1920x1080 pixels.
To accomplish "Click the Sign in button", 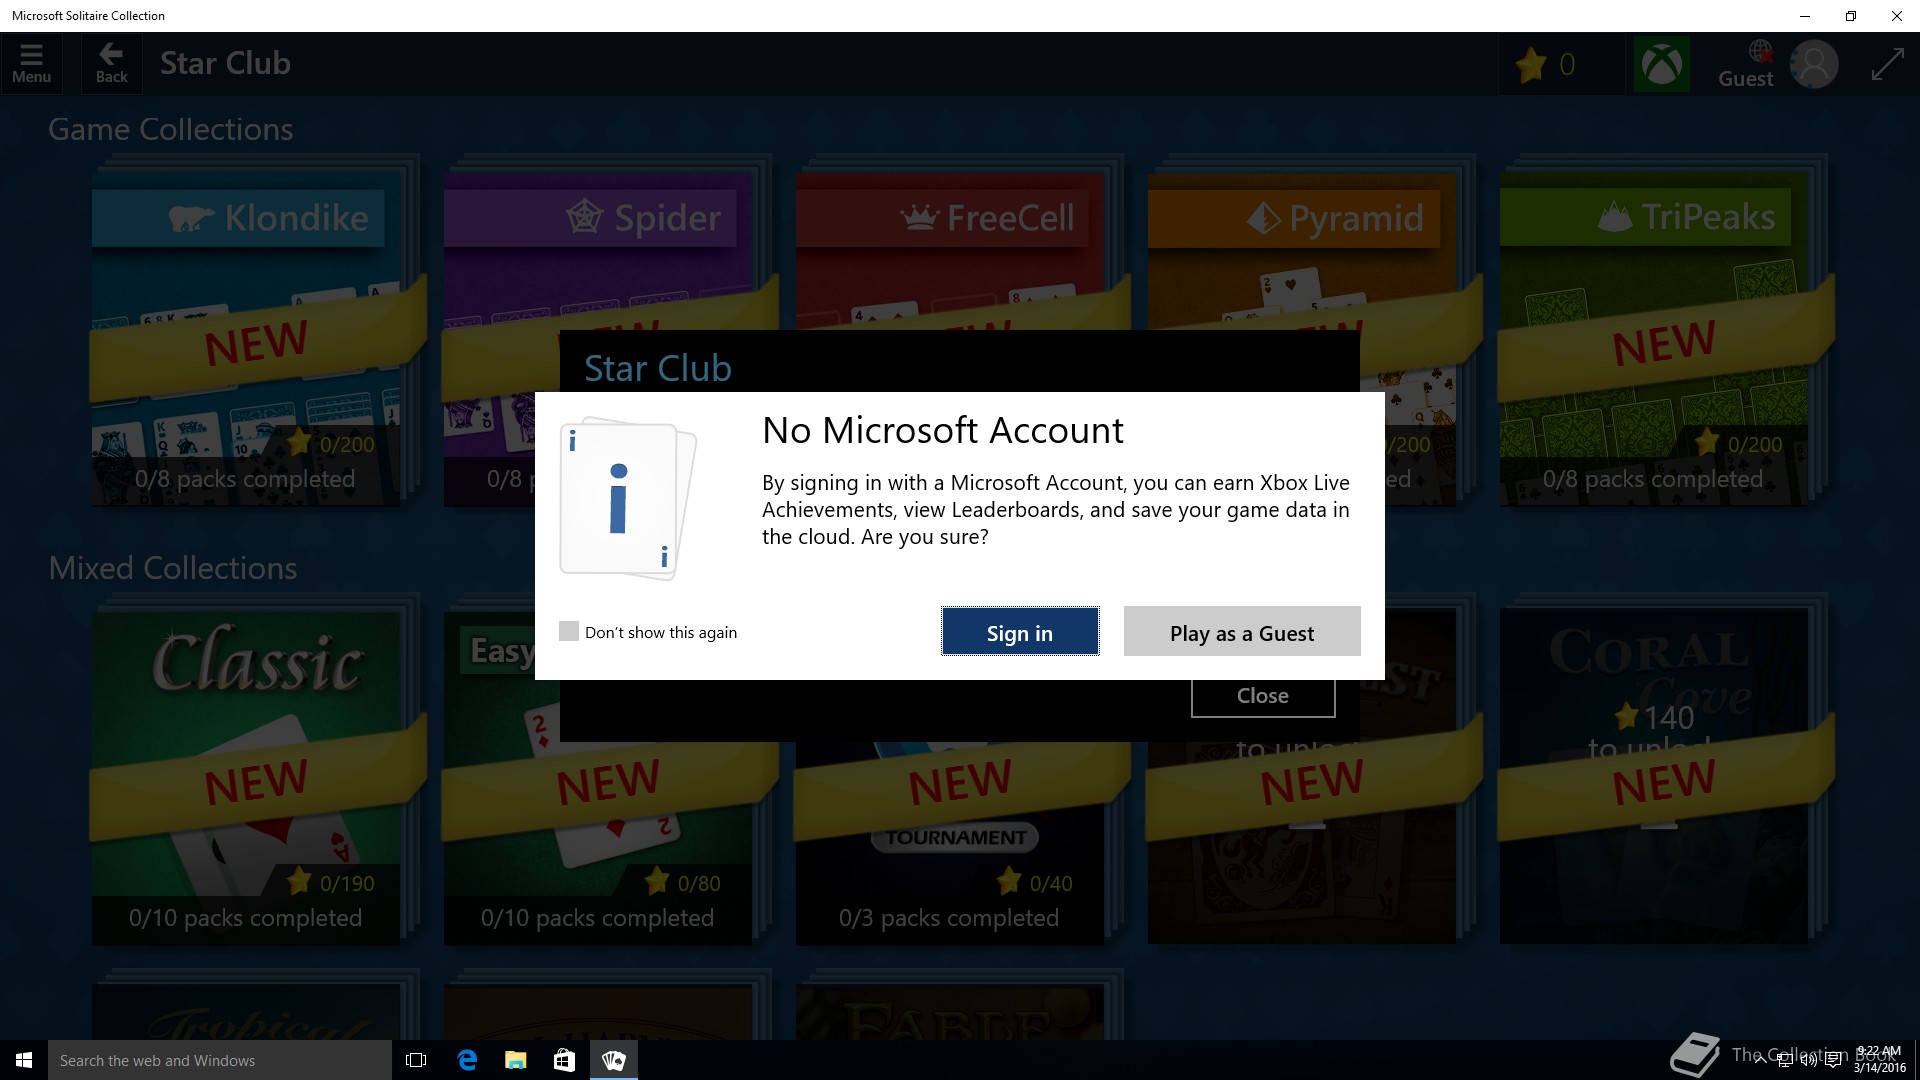I will [1020, 632].
